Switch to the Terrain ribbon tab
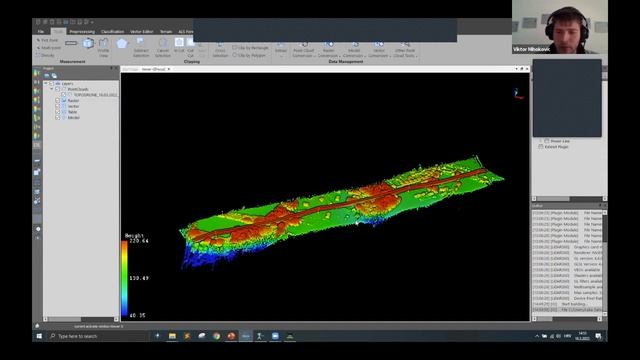This screenshot has height=360, width=640. click(166, 31)
